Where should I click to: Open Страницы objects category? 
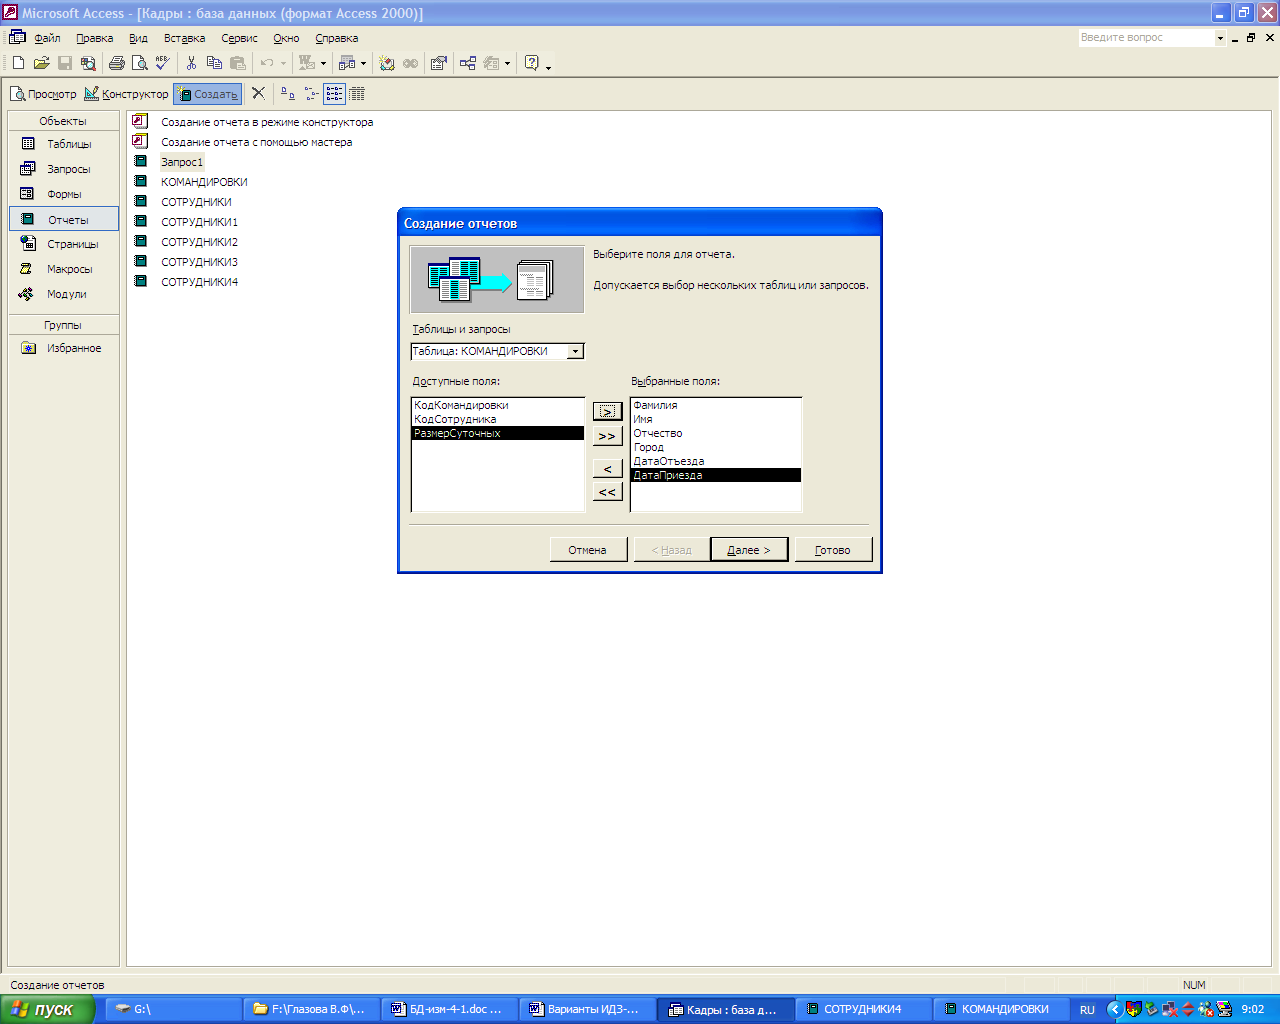[x=64, y=244]
